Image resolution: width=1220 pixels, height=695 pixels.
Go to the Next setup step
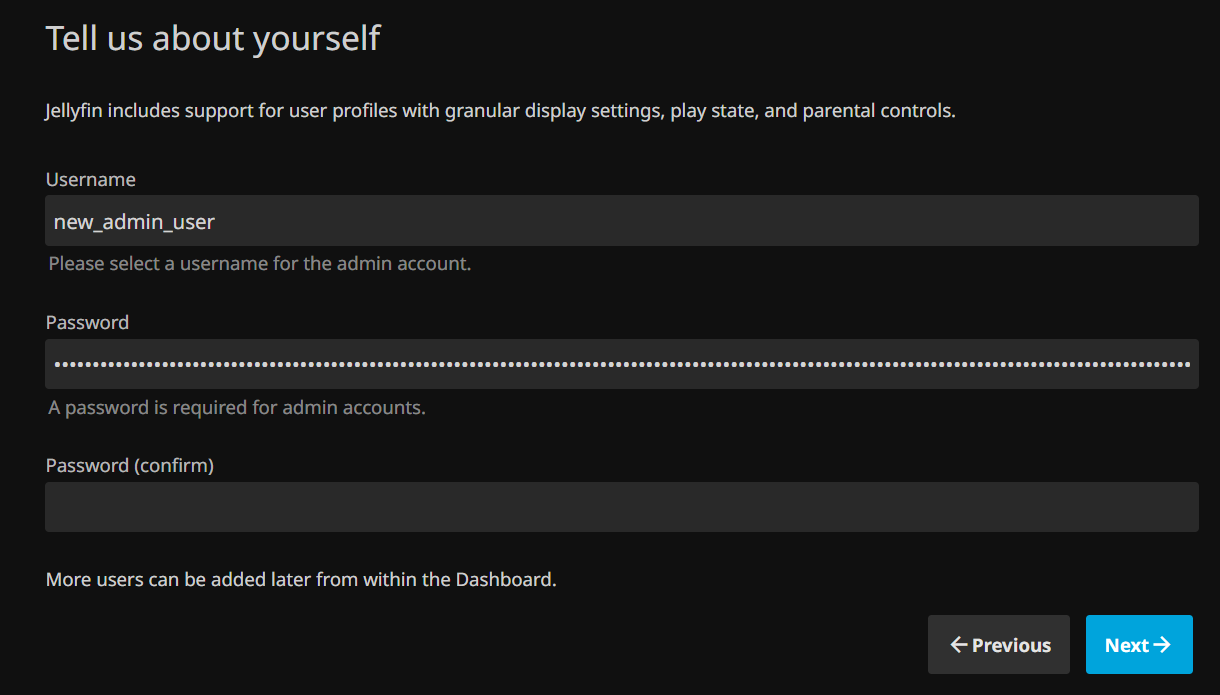1138,645
